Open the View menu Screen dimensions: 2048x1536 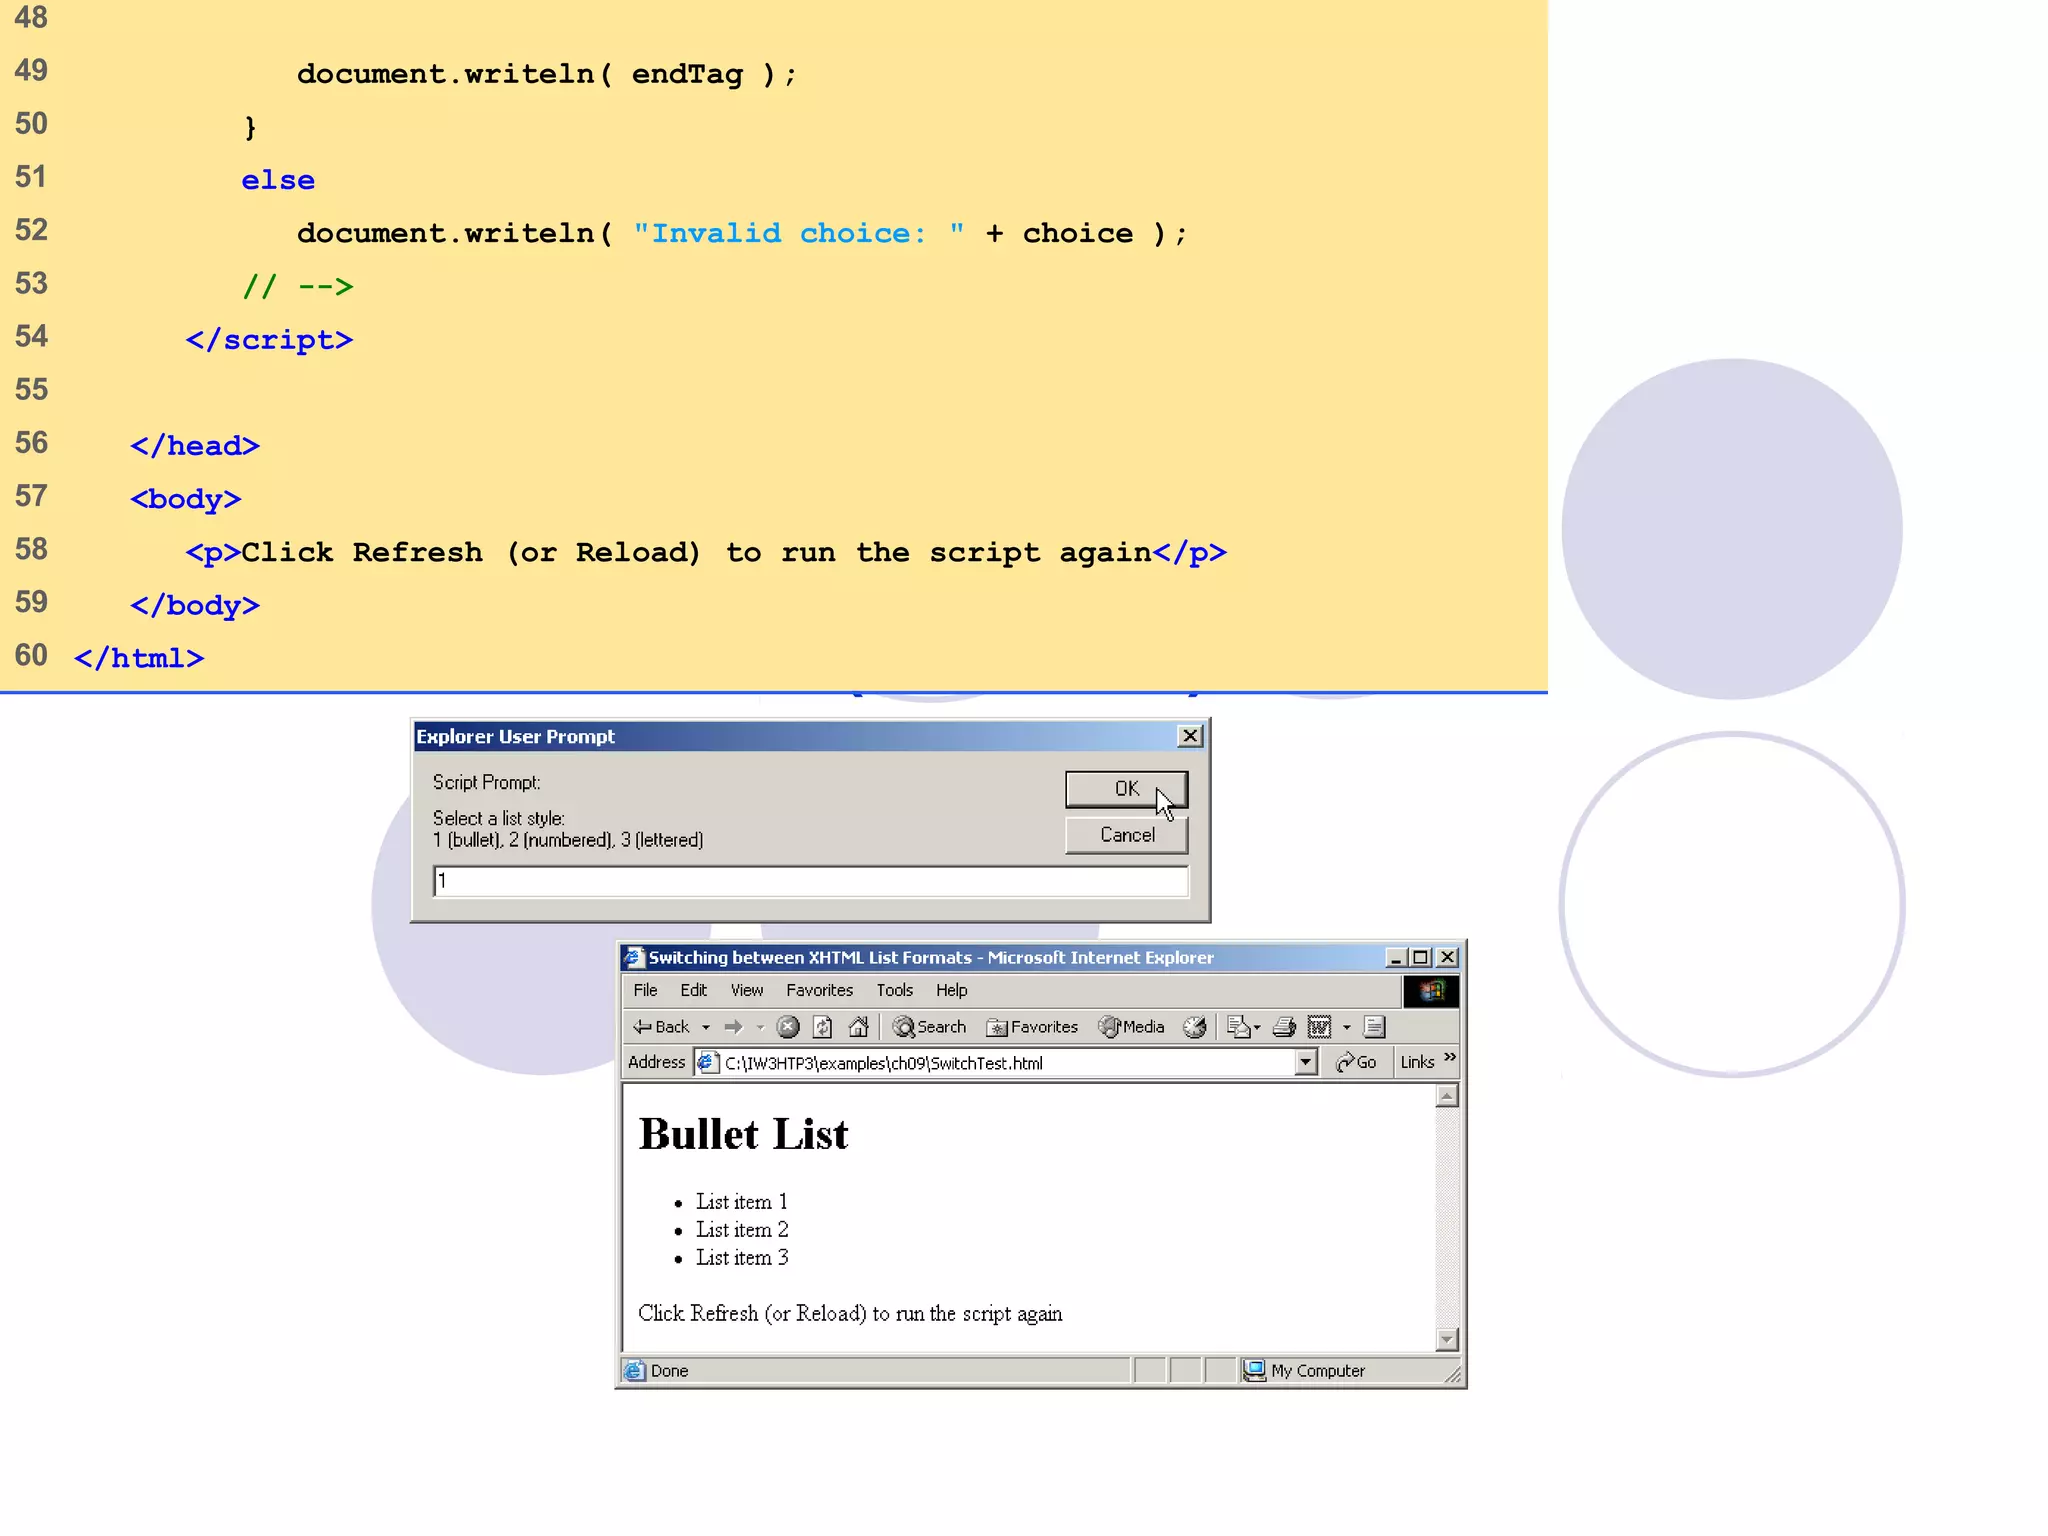coord(747,990)
